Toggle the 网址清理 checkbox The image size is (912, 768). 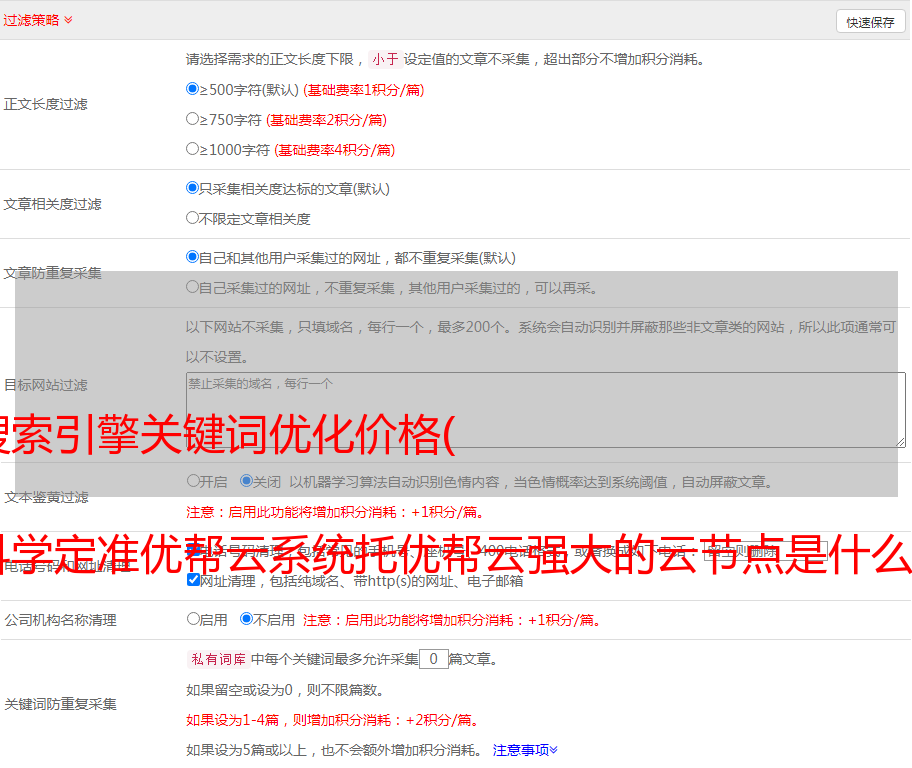tap(193, 580)
